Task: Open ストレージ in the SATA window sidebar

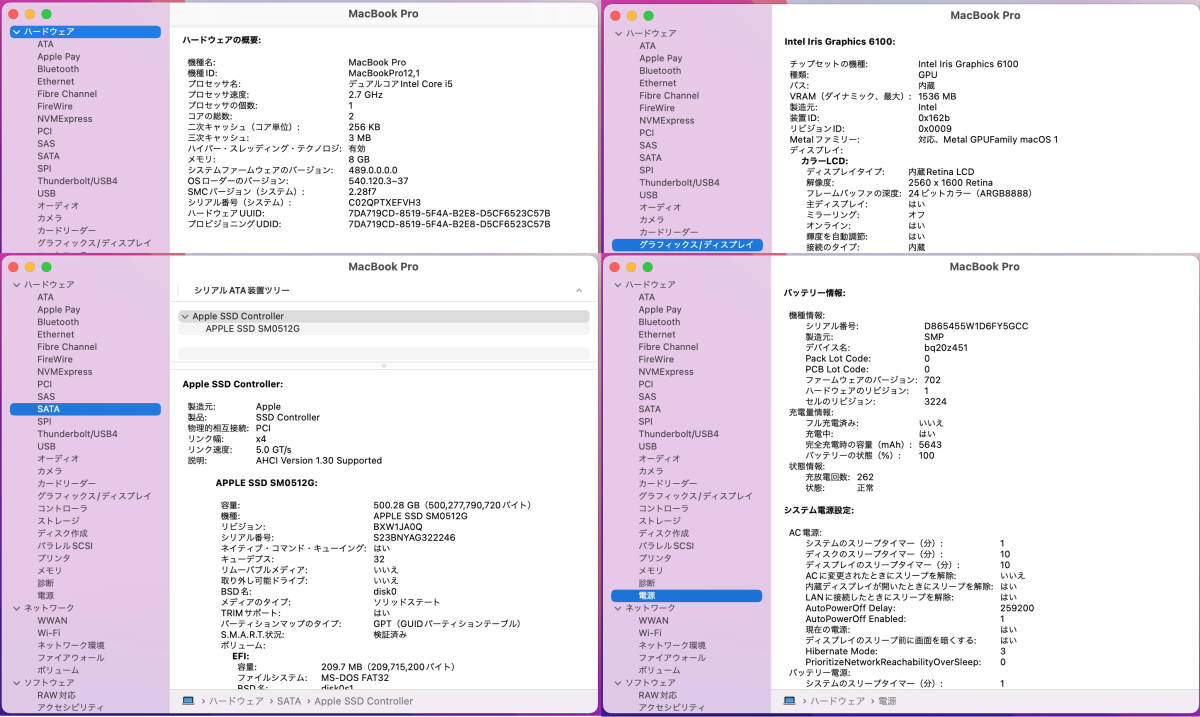Action: (58, 521)
